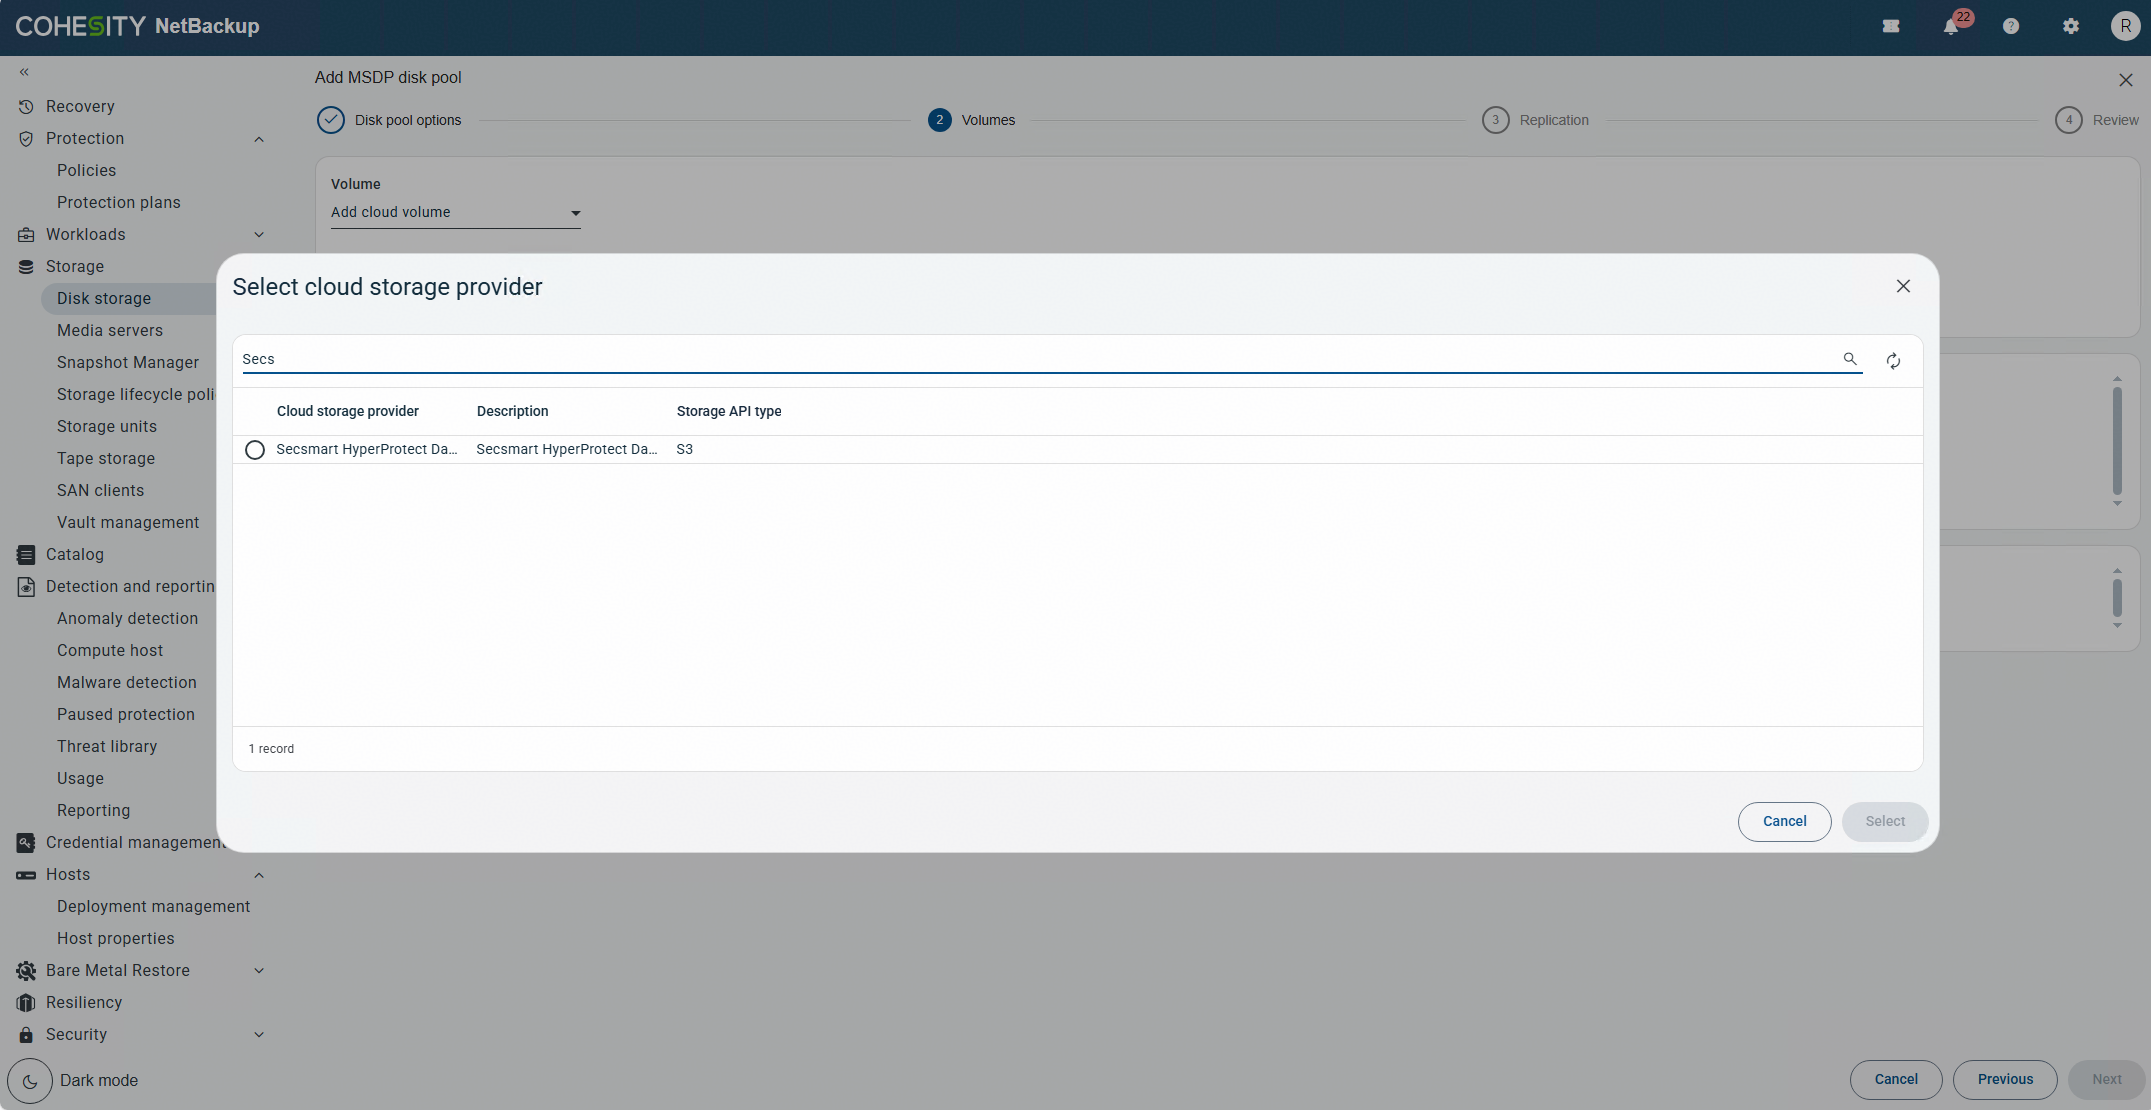2151x1110 pixels.
Task: Sort by Storage API type column
Action: 729,411
